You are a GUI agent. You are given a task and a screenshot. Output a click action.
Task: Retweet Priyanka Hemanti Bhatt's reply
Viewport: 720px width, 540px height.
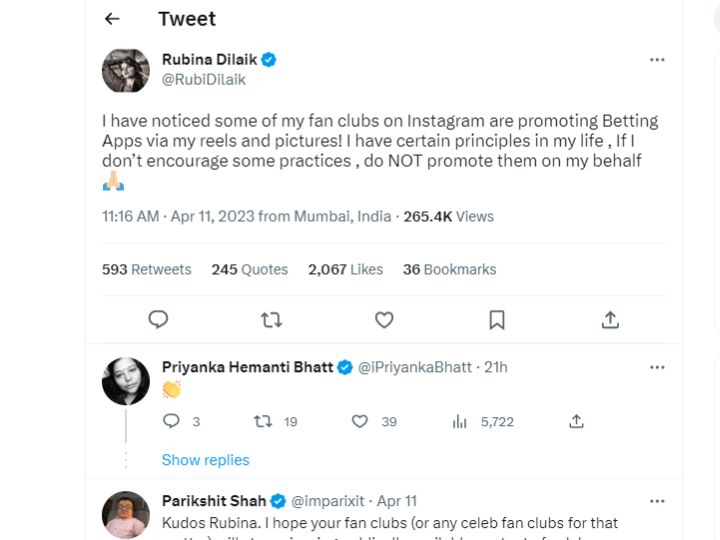pyautogui.click(x=264, y=422)
